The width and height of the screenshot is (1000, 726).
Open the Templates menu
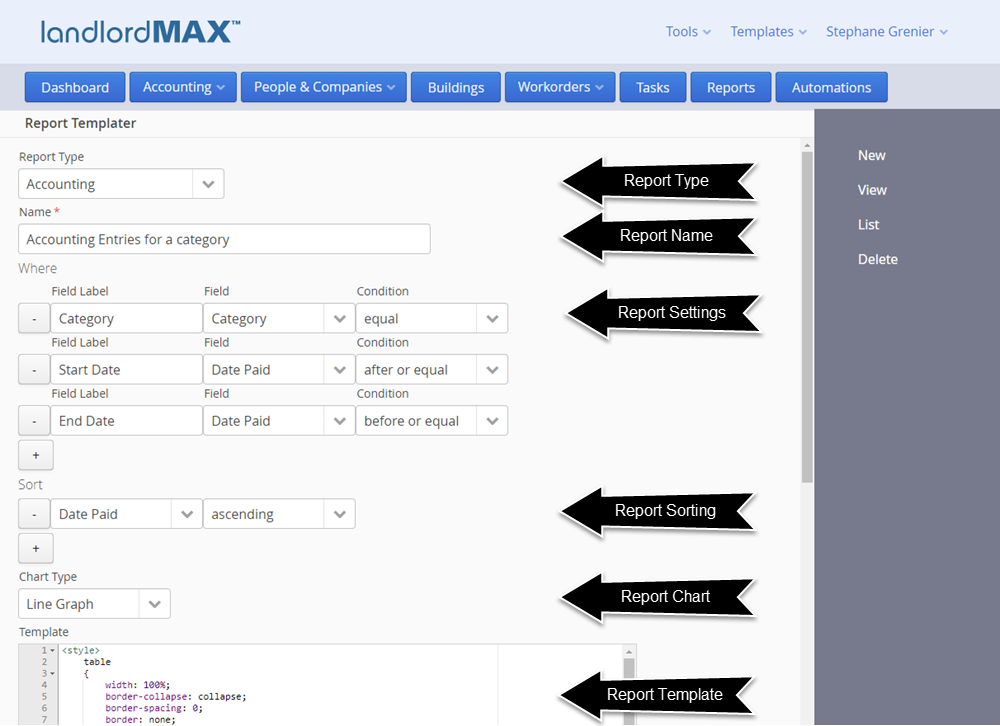(x=768, y=32)
